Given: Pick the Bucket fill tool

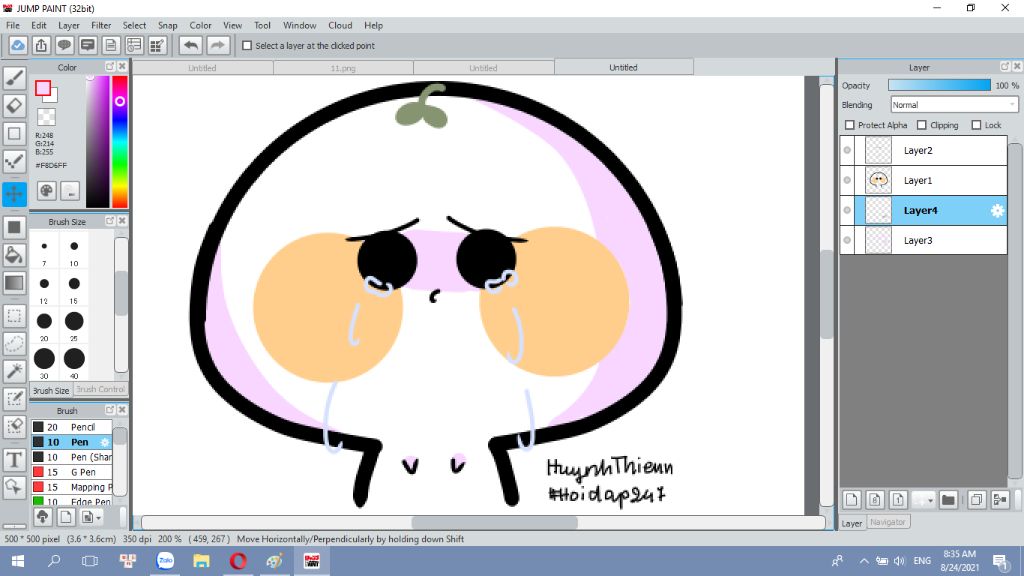Looking at the screenshot, I should point(14,255).
